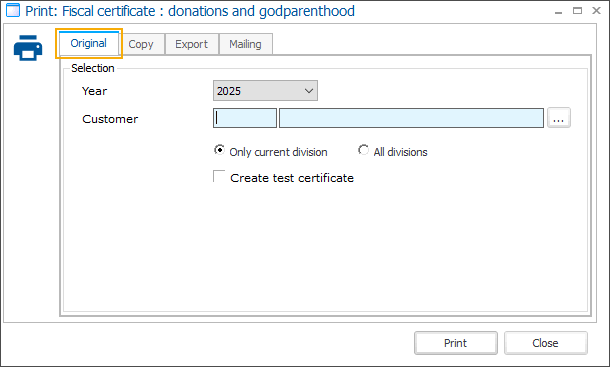Close the dialog with the X button
The height and width of the screenshot is (367, 610).
coord(596,11)
